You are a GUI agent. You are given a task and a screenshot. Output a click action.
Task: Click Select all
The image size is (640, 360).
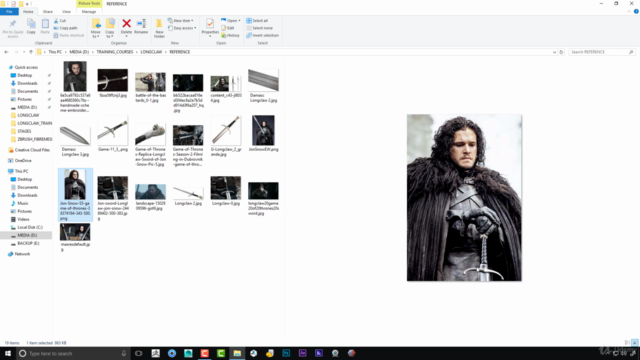(x=257, y=20)
